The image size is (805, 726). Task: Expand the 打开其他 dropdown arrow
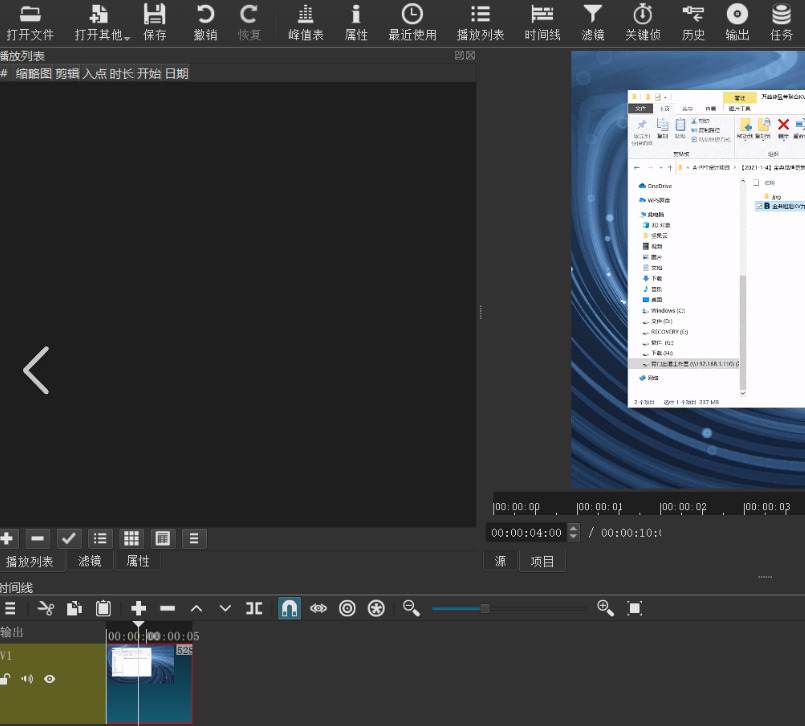click(127, 38)
